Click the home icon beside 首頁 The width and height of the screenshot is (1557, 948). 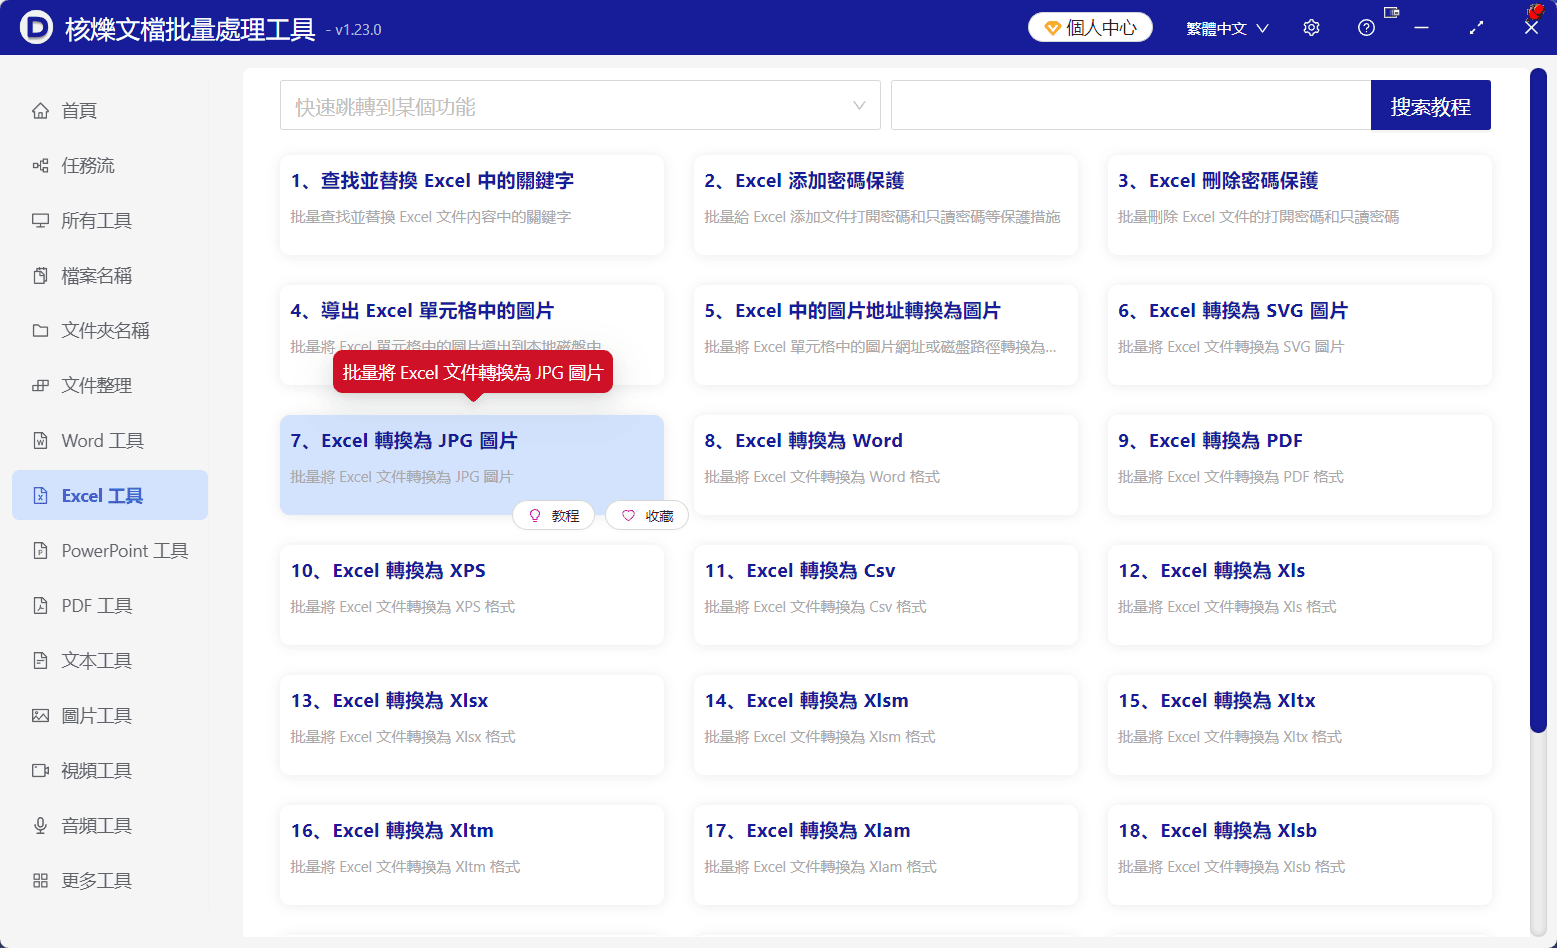[x=40, y=111]
